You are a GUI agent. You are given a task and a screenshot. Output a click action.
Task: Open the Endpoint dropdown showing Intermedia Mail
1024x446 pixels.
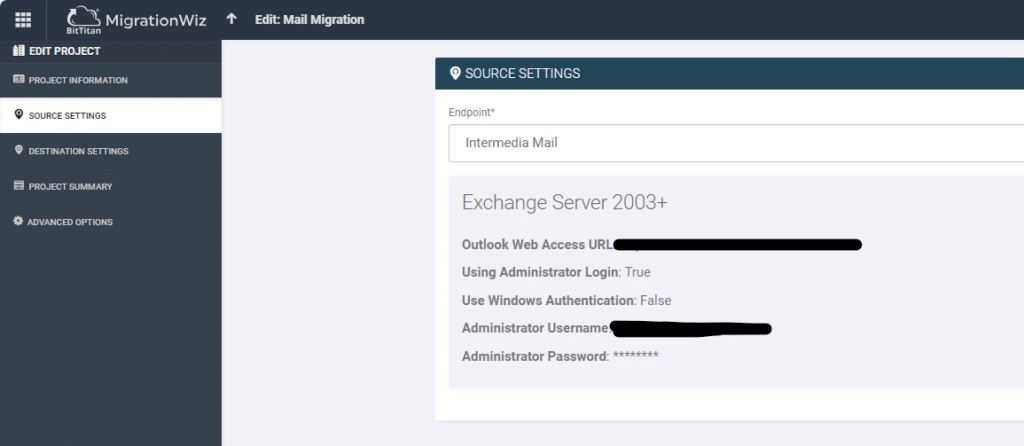point(736,143)
